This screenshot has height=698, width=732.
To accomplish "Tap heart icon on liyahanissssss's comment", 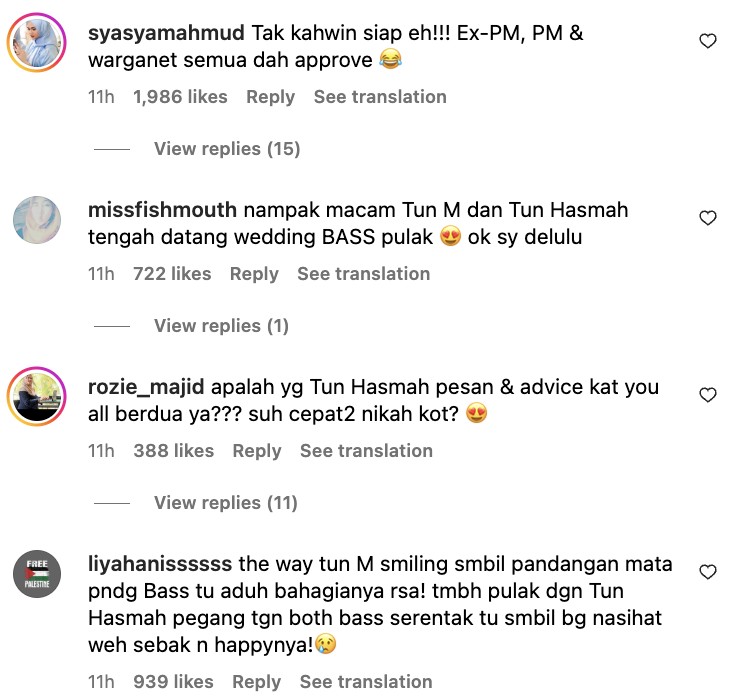I will coord(708,572).
